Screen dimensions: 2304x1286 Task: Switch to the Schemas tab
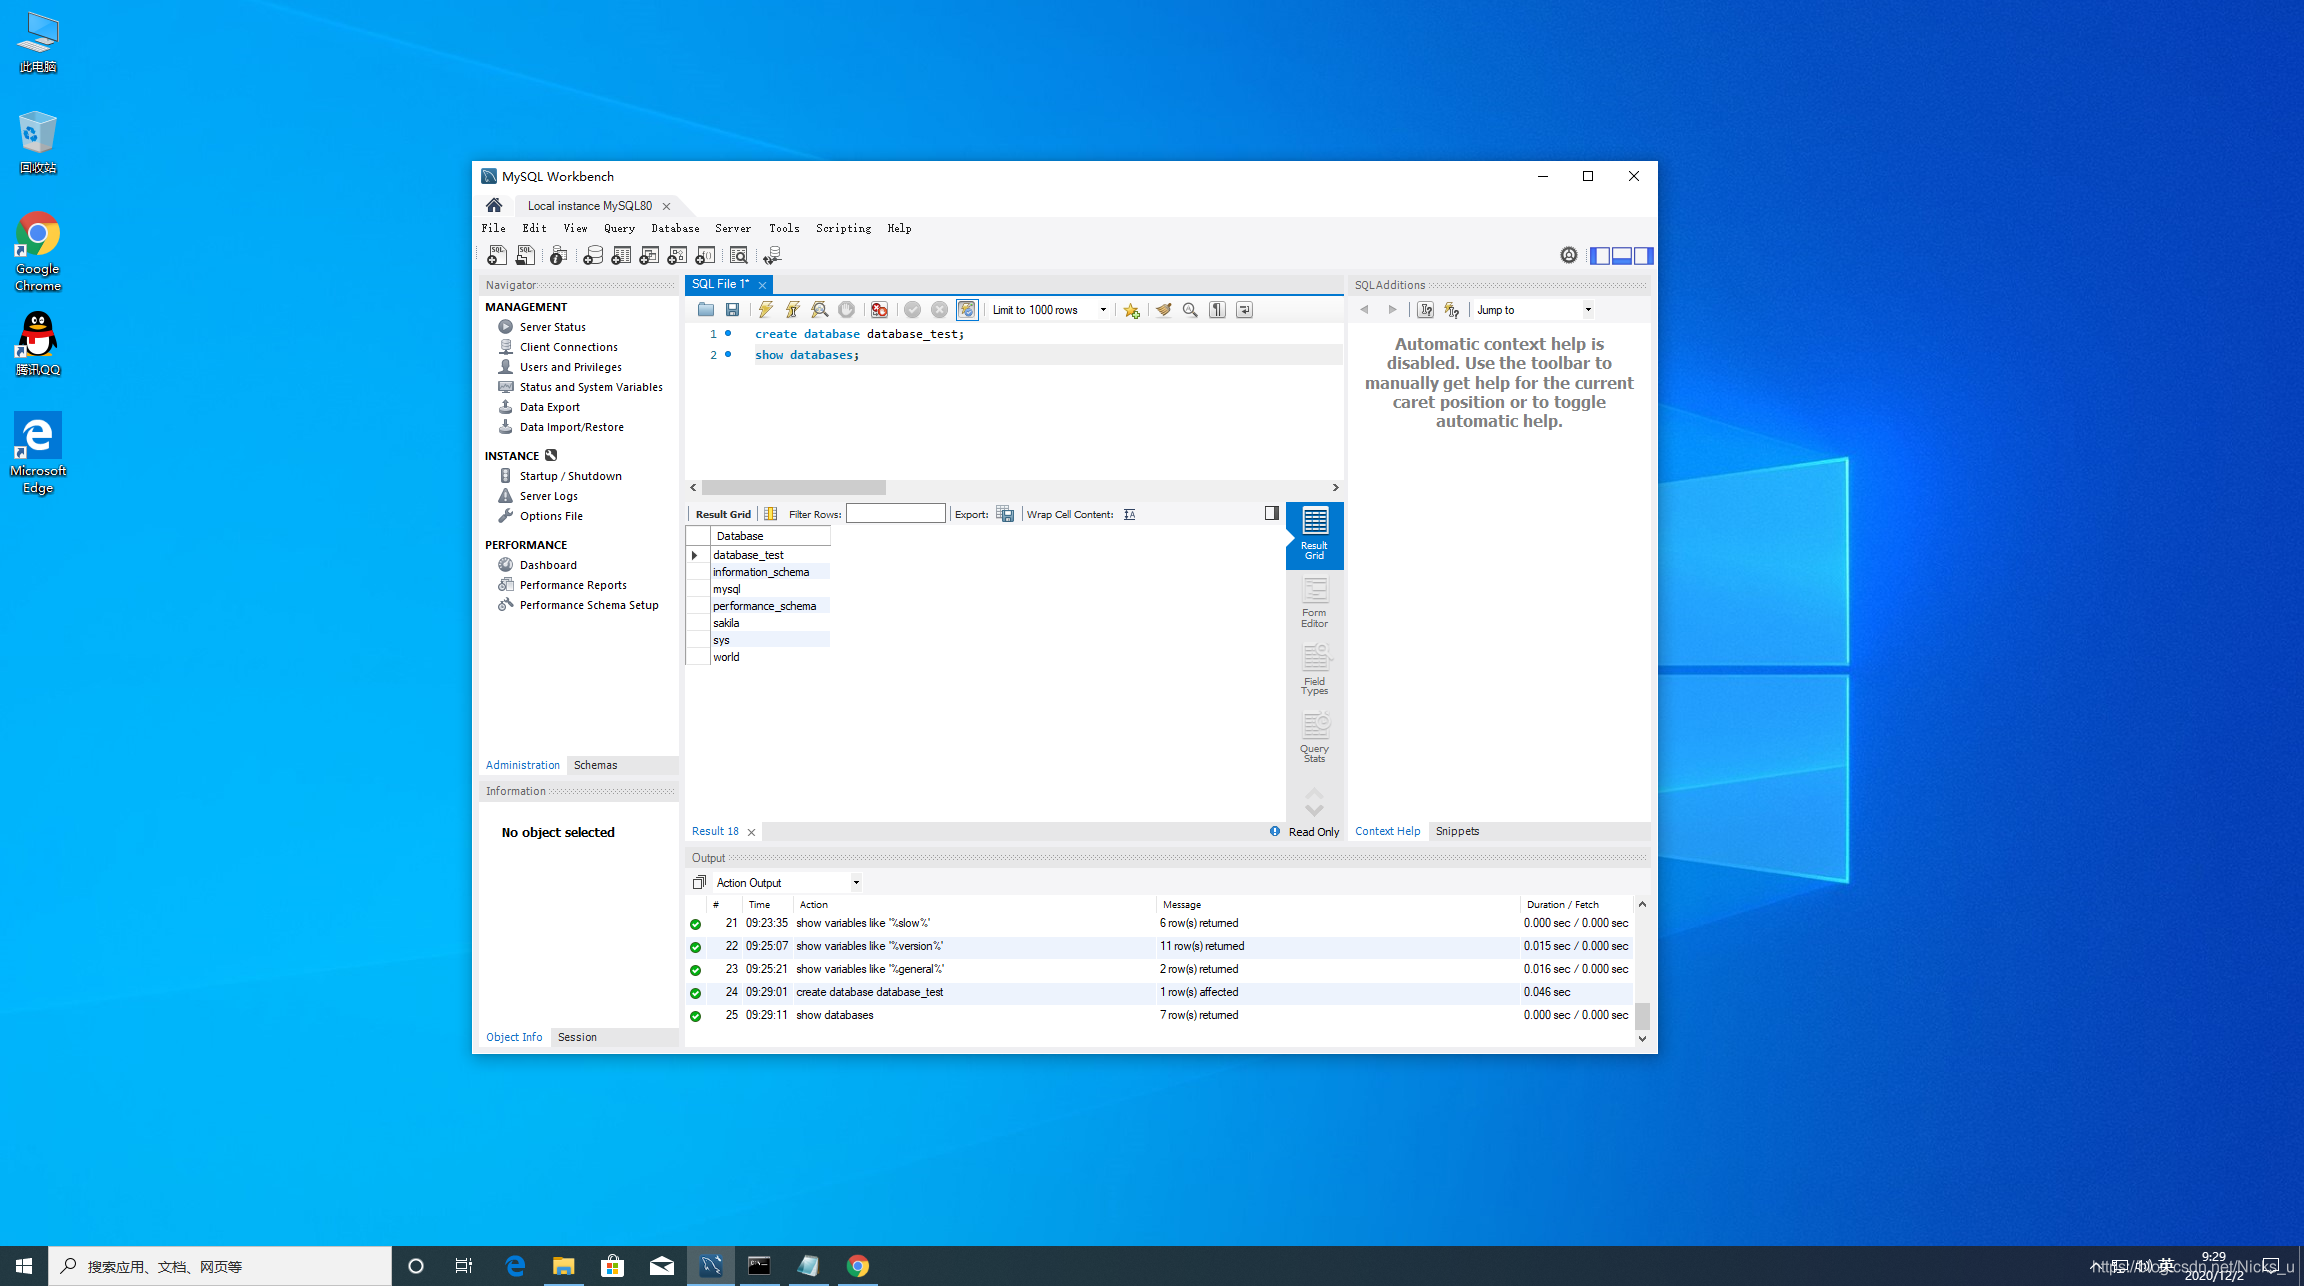595,765
